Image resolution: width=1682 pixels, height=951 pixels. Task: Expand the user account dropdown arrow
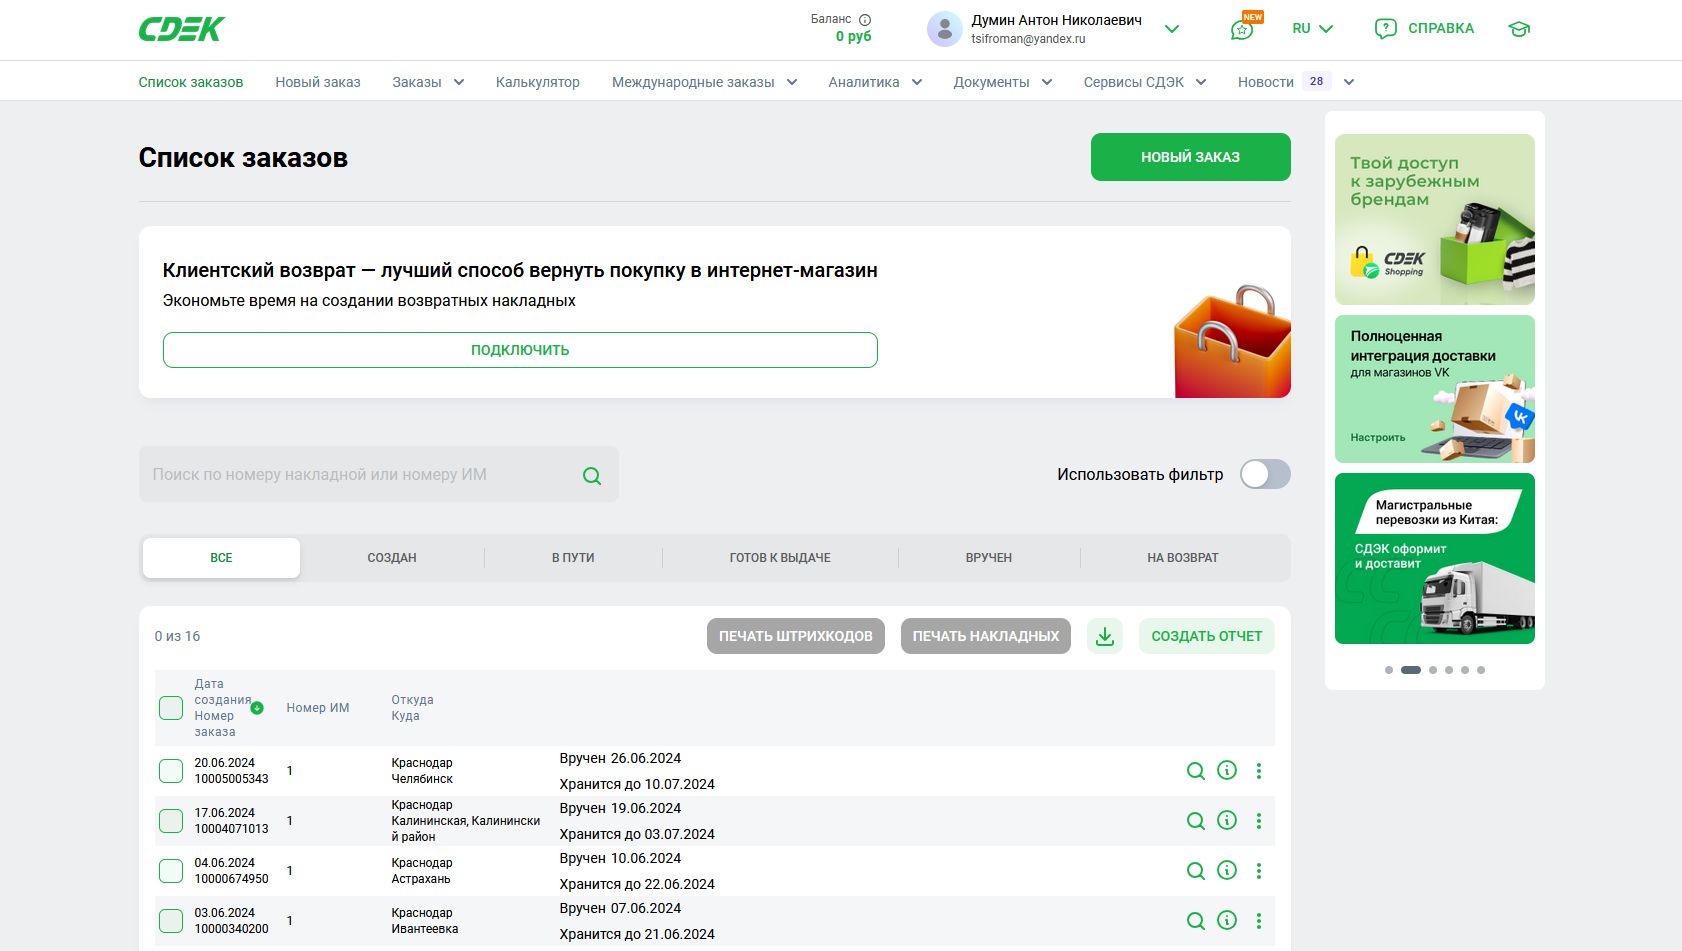click(x=1172, y=29)
